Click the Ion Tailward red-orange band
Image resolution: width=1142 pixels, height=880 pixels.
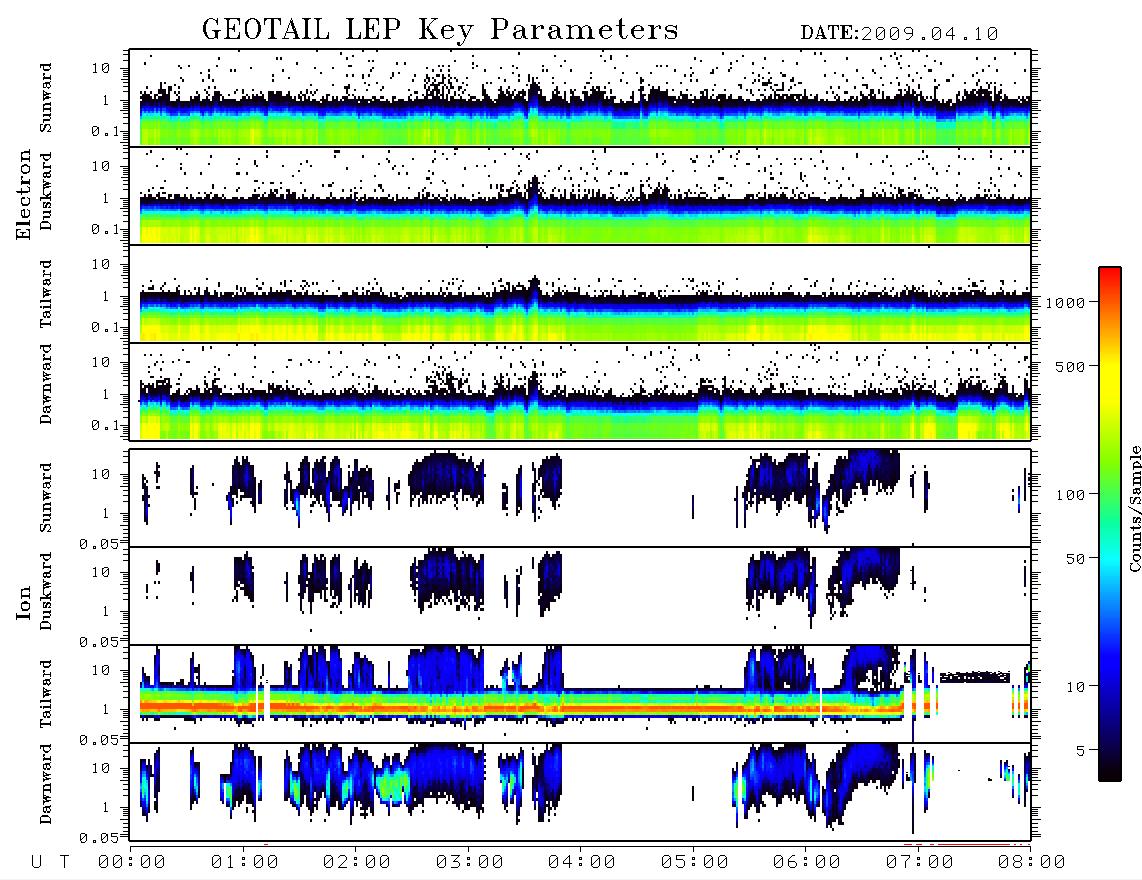point(521,707)
